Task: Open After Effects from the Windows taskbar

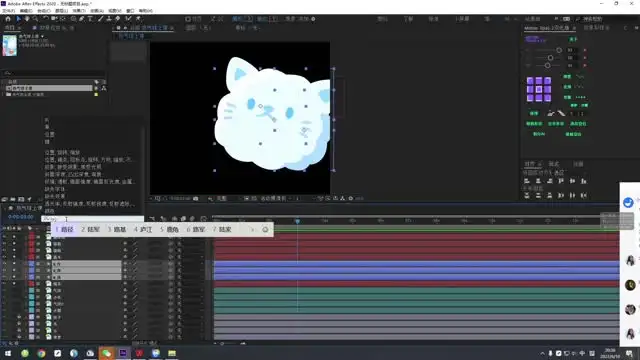Action: pyautogui.click(x=123, y=353)
